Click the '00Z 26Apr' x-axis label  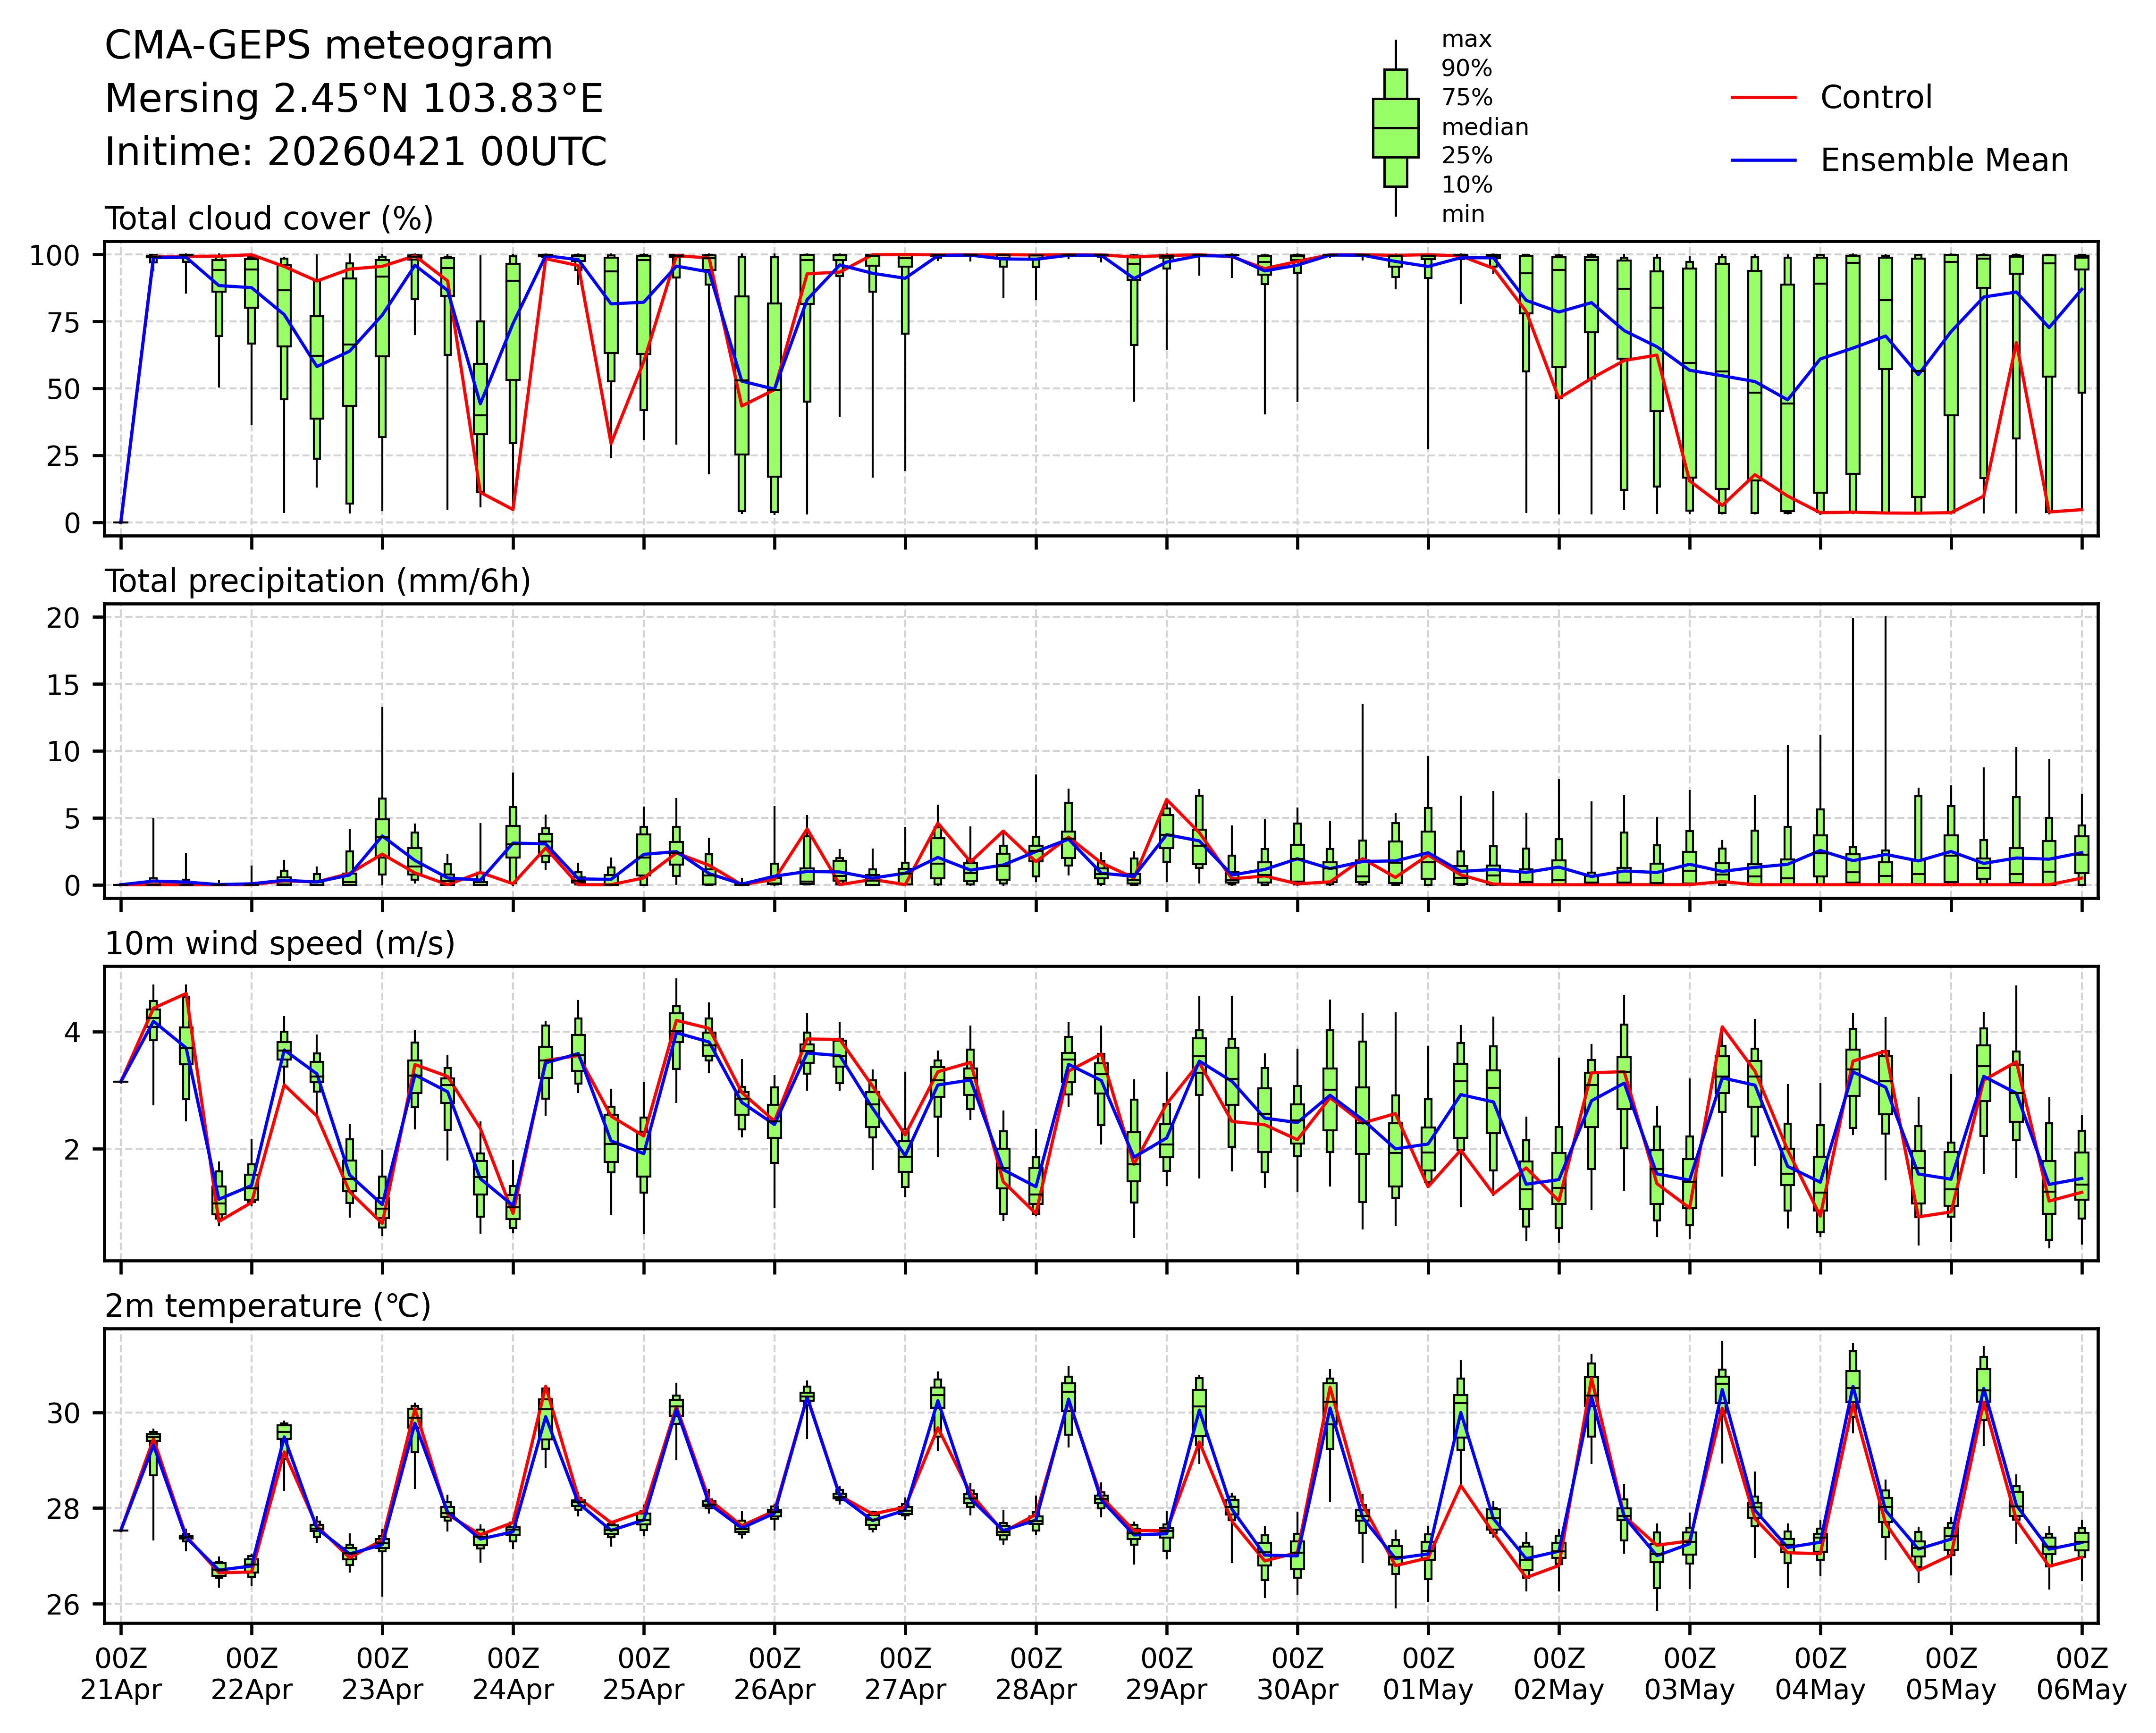[774, 1675]
